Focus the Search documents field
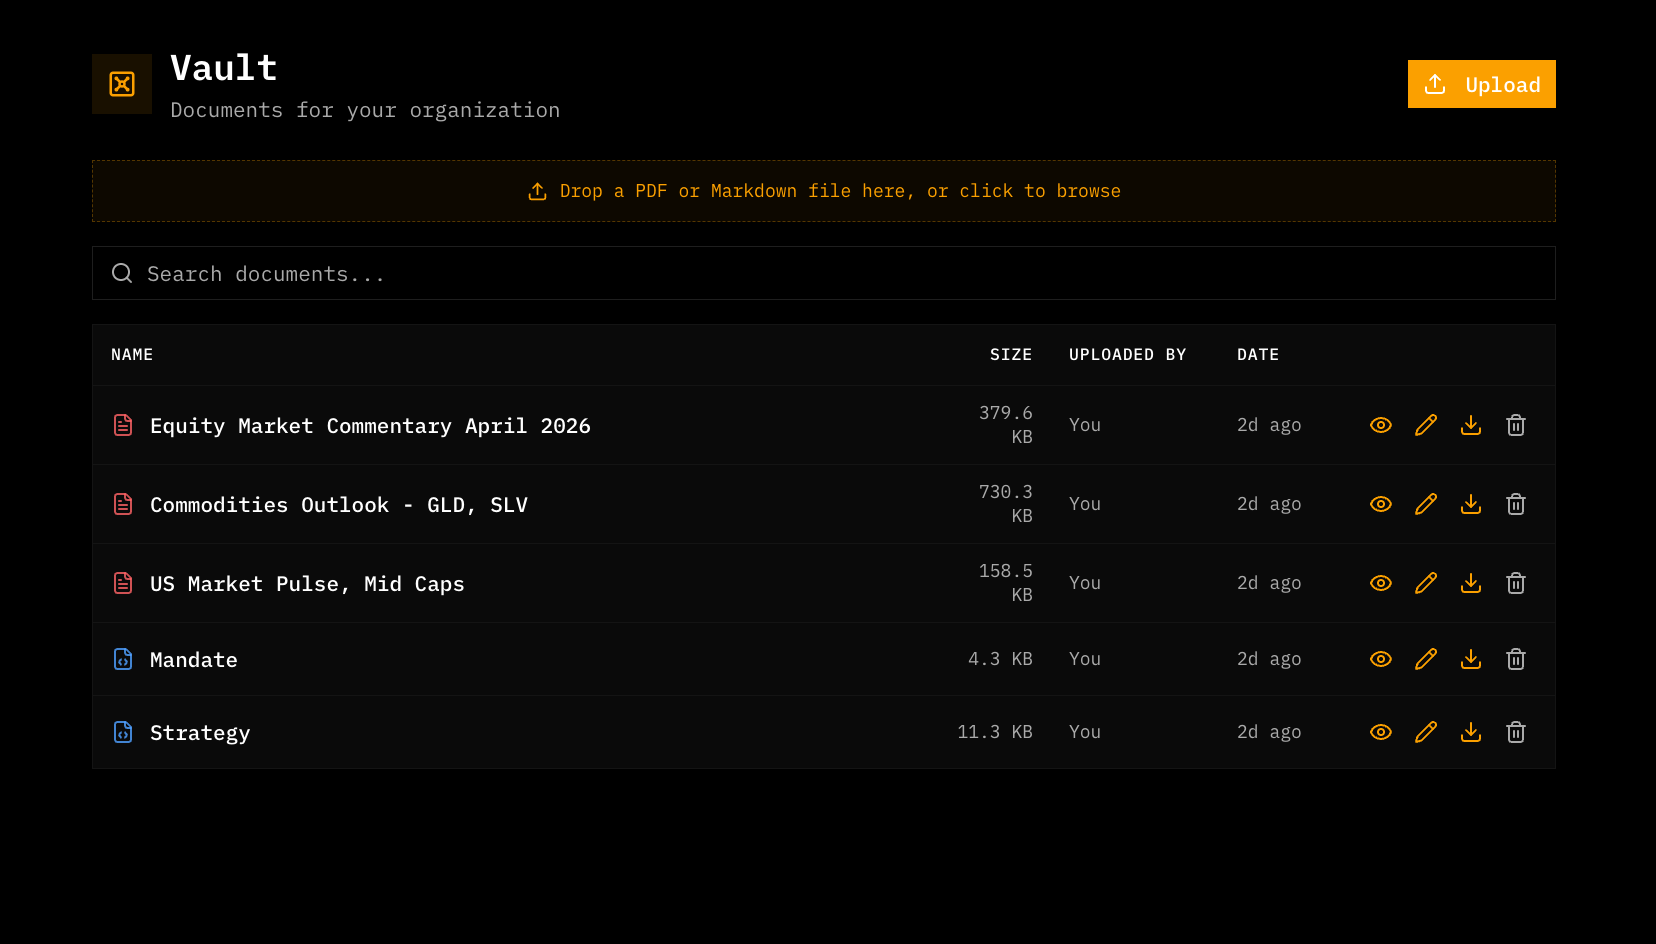The width and height of the screenshot is (1656, 944). tap(823, 273)
